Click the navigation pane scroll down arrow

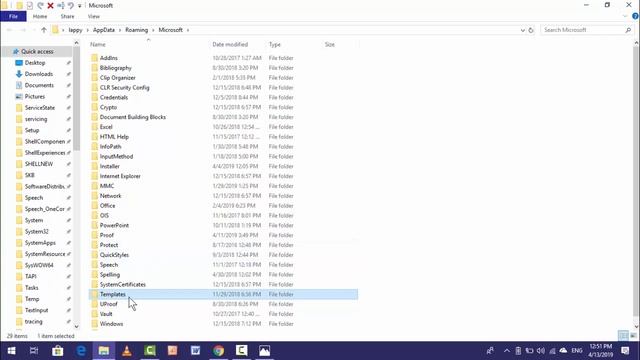(x=76, y=327)
